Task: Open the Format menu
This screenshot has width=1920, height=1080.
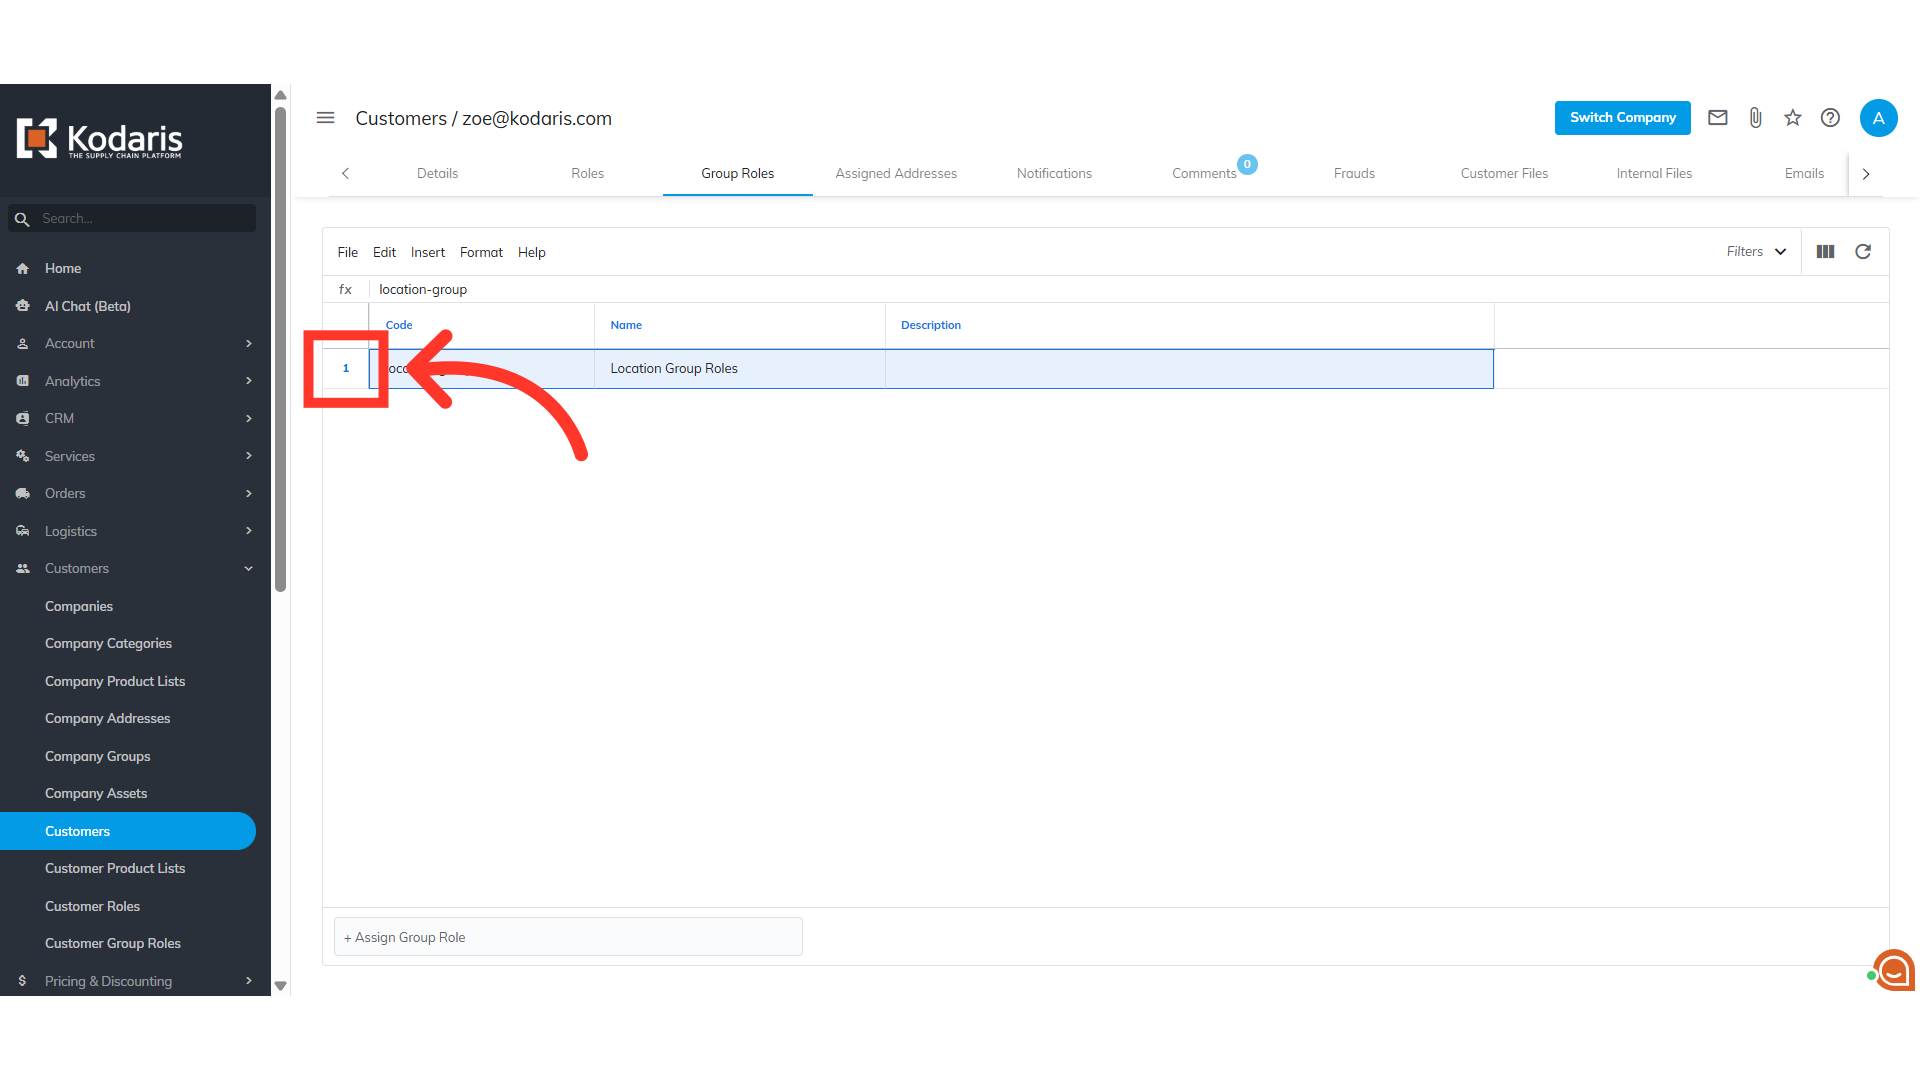Action: 481,253
